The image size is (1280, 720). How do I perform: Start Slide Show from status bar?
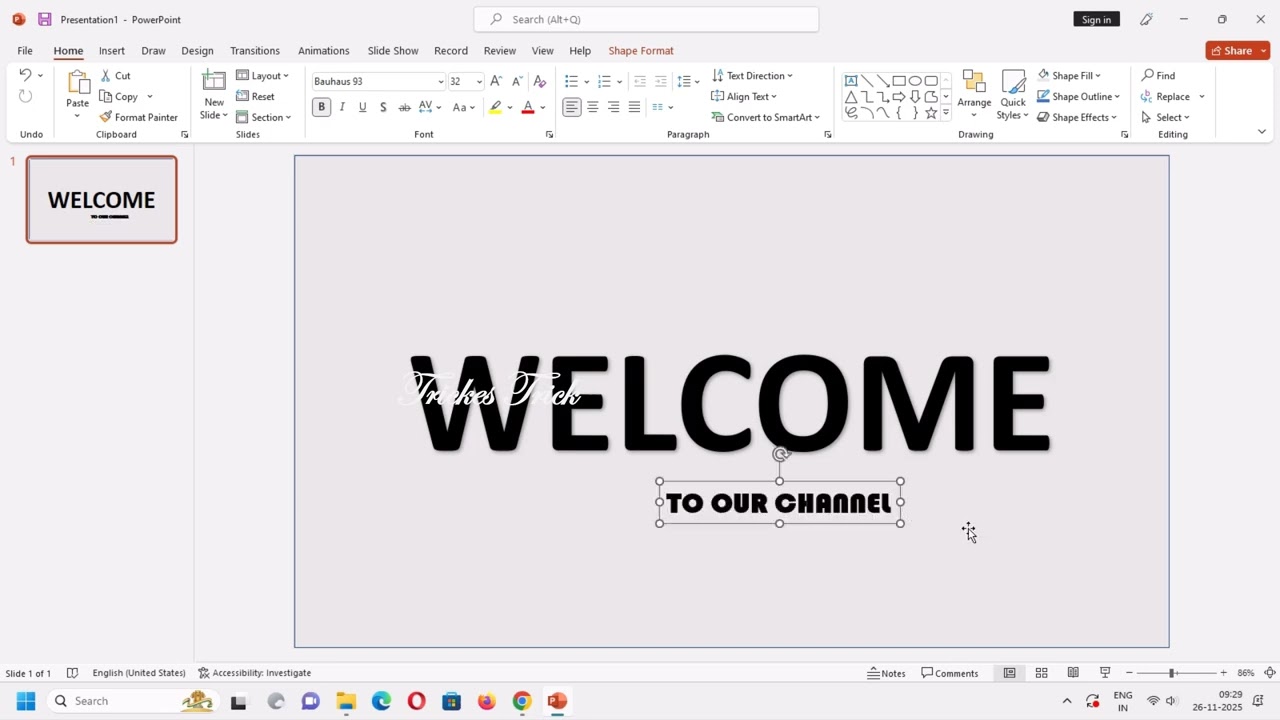(x=1105, y=673)
